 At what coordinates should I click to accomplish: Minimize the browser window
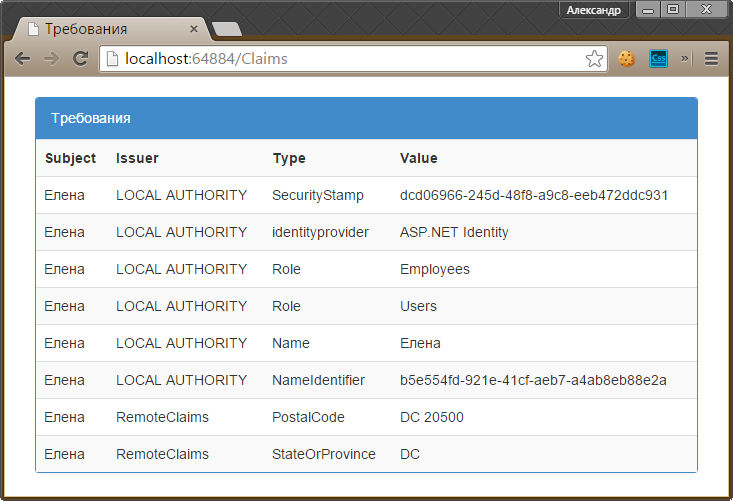pos(648,10)
